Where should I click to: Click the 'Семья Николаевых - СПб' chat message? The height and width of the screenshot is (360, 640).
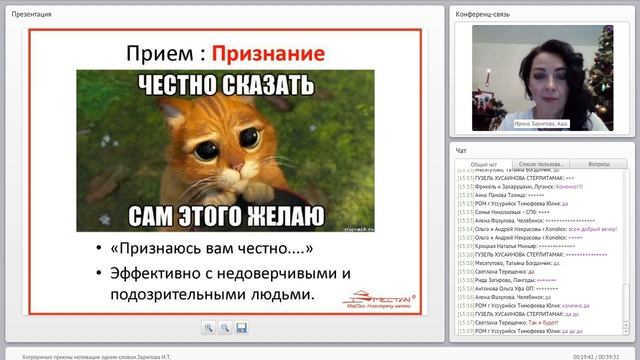coord(504,212)
